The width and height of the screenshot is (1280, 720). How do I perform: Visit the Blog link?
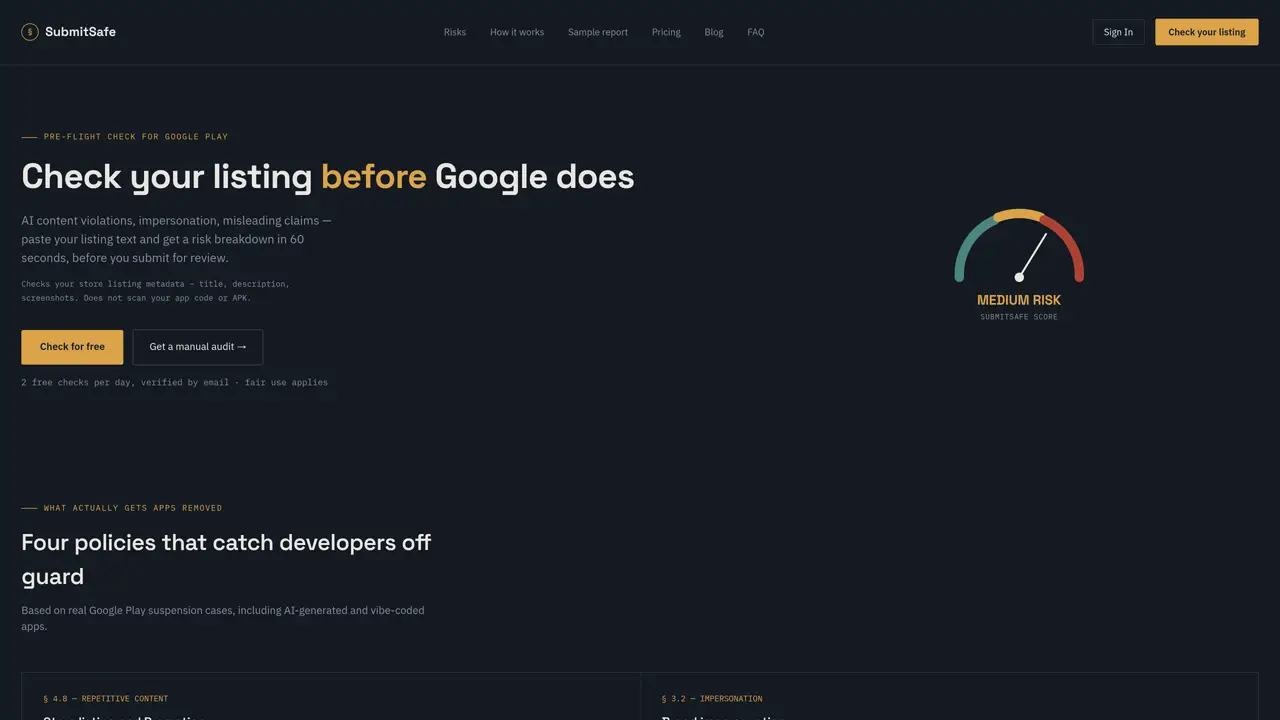pos(714,32)
